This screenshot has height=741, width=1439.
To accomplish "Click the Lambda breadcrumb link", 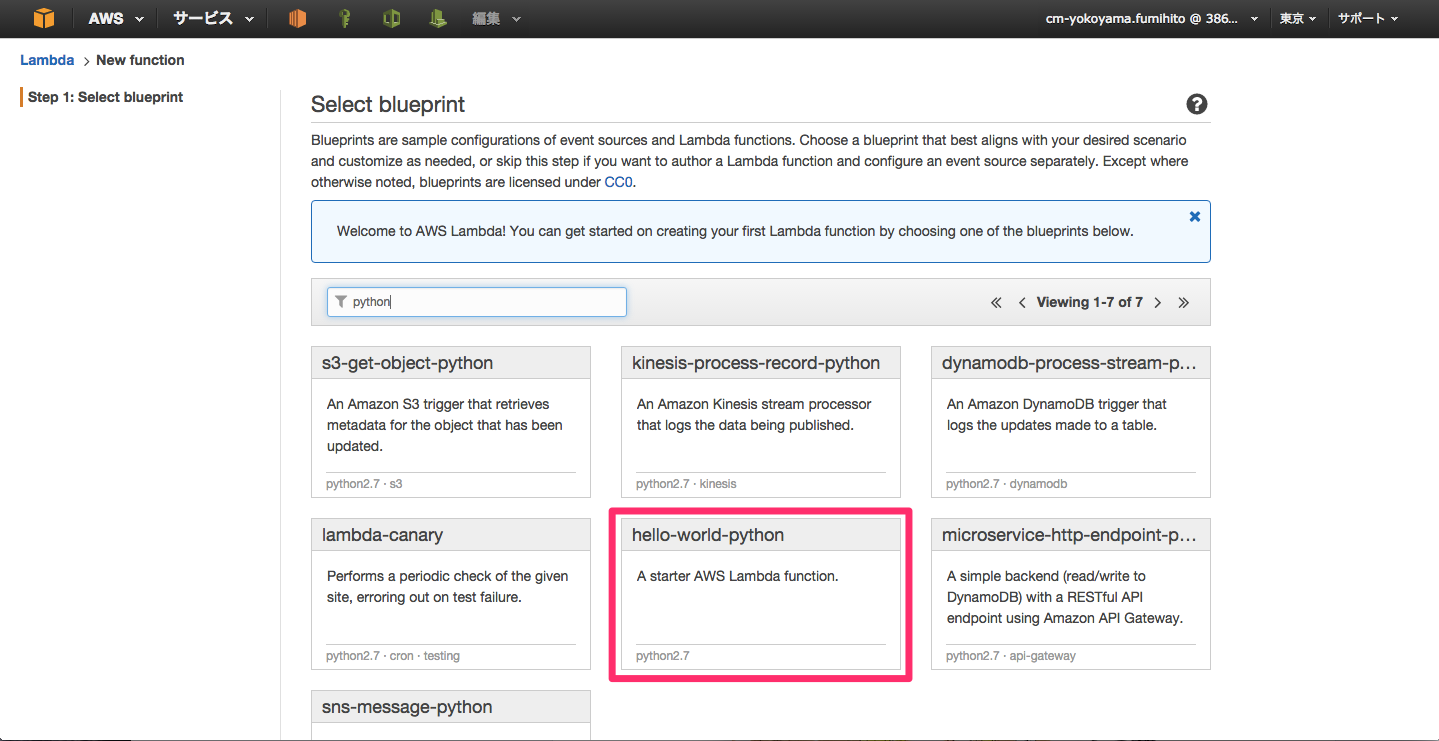I will pyautogui.click(x=47, y=60).
